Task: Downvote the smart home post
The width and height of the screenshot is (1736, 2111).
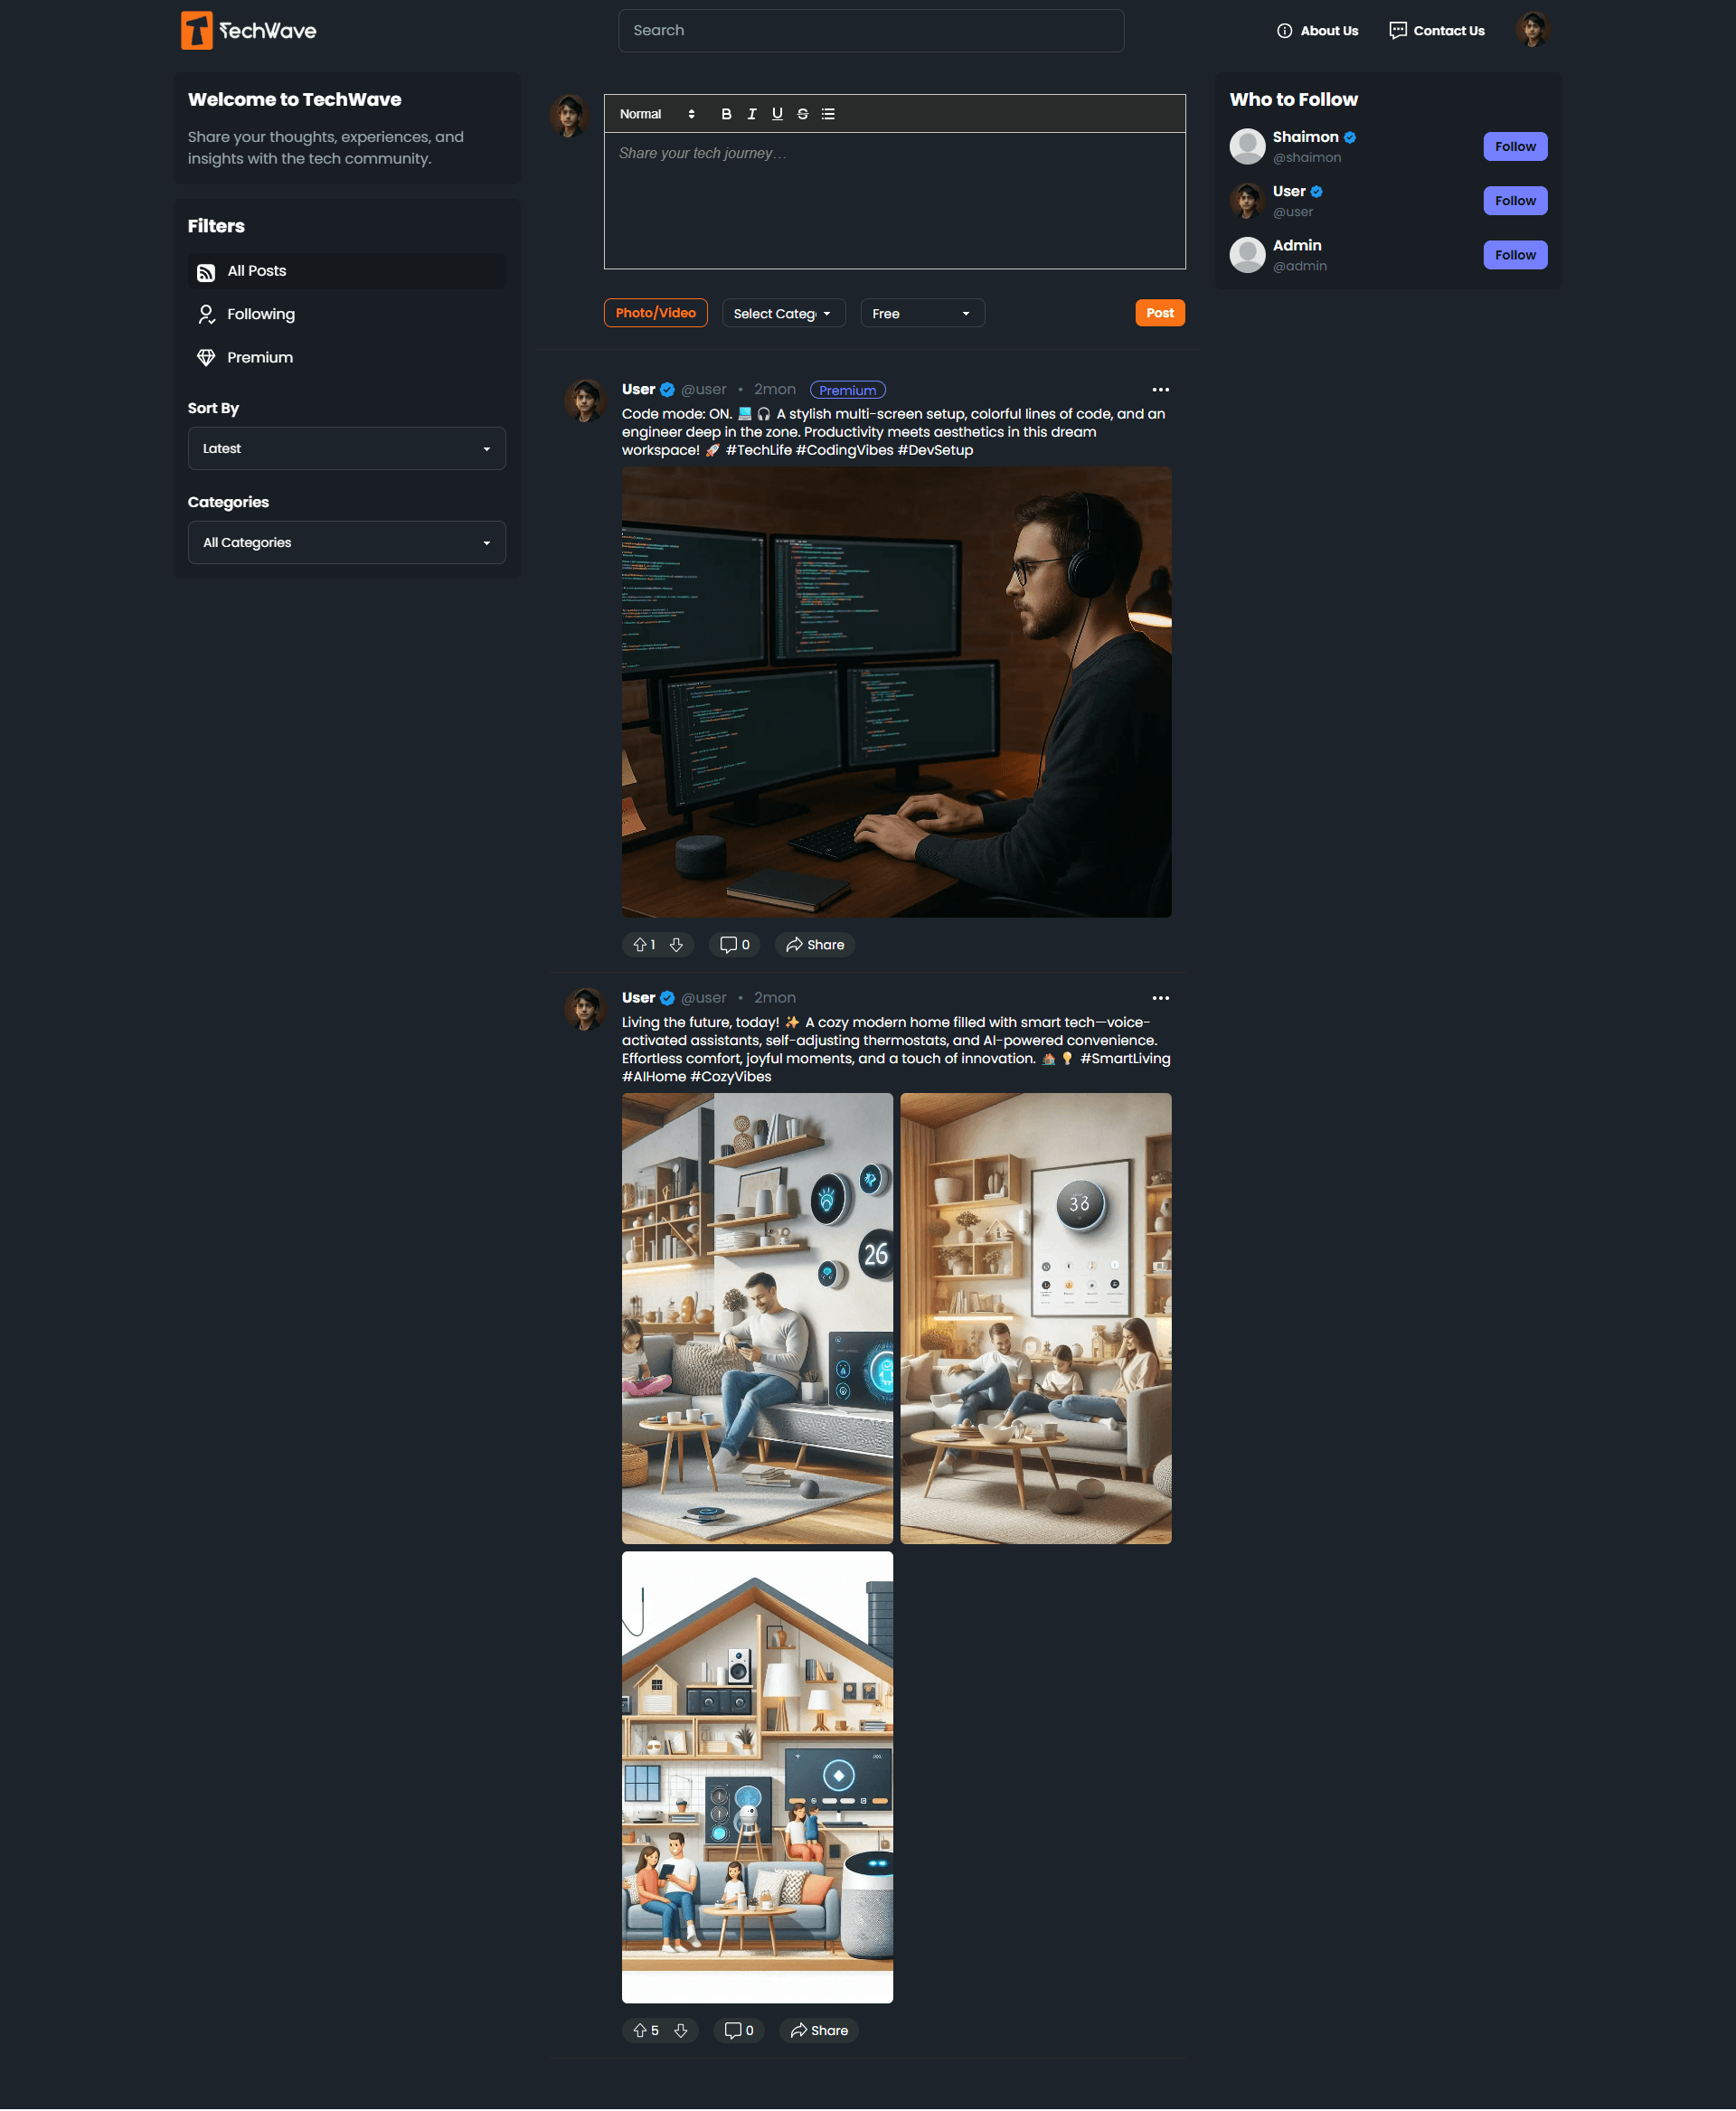Action: click(680, 2030)
